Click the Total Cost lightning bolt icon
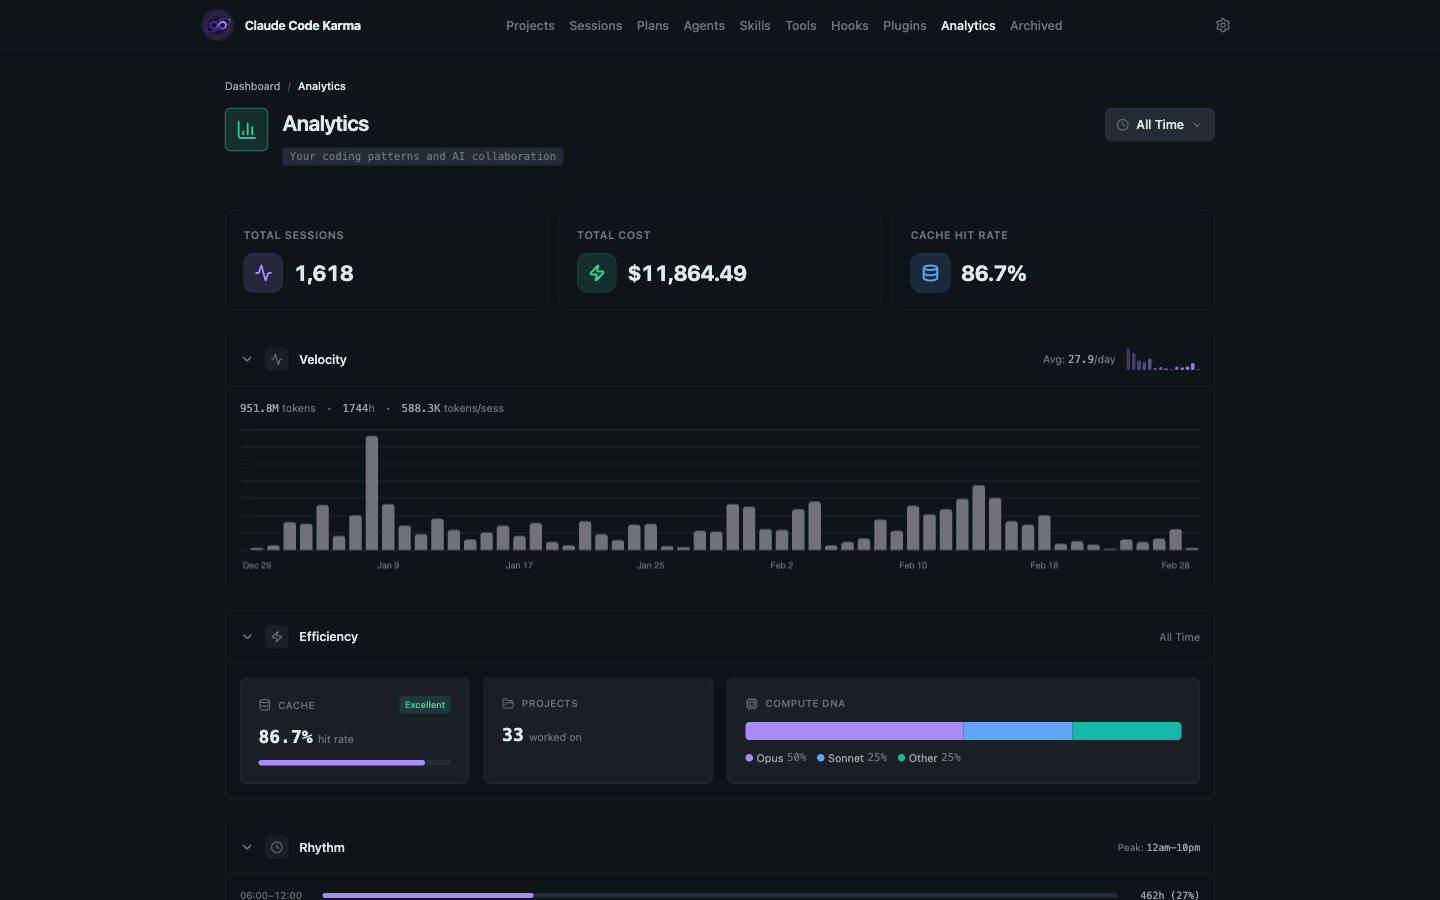Viewport: 1440px width, 900px height. [x=596, y=272]
